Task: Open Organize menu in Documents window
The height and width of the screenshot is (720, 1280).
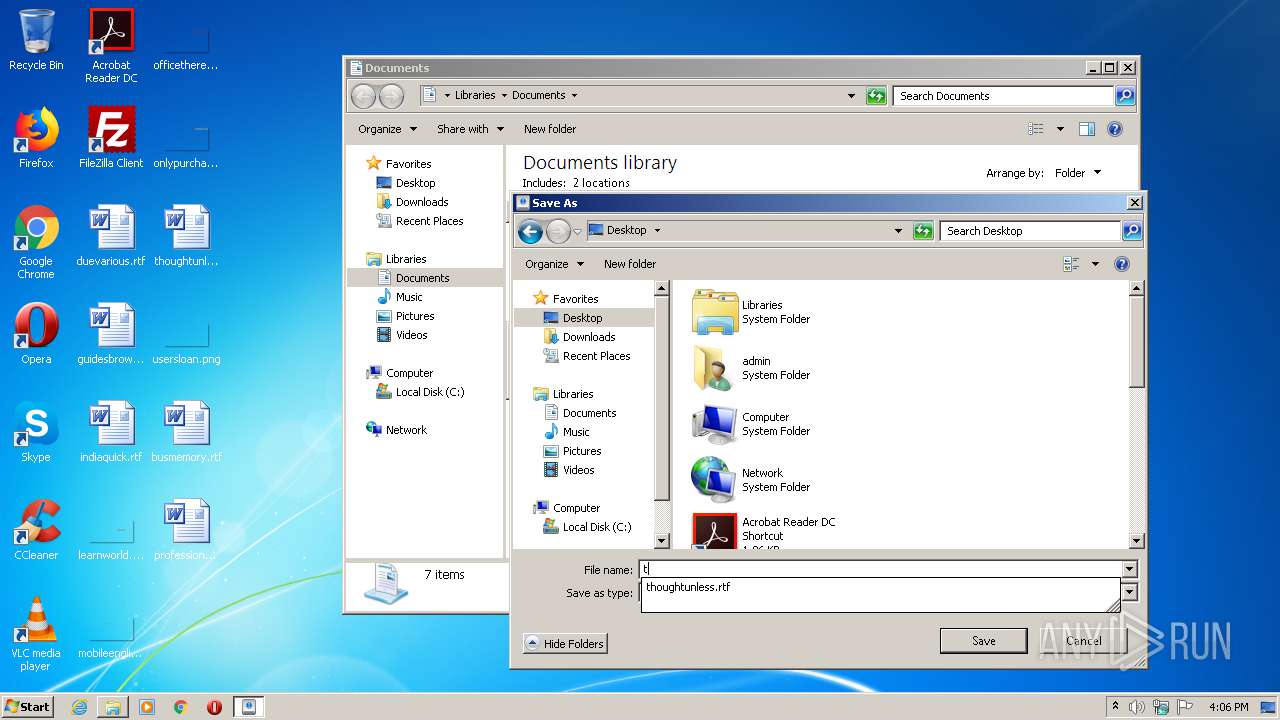Action: pos(387,129)
